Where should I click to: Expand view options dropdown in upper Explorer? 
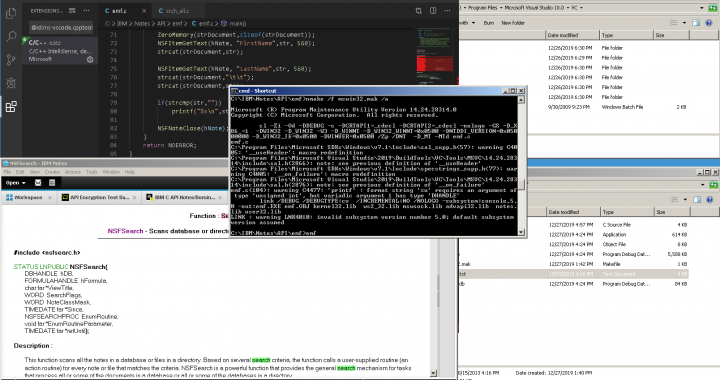pos(684,23)
